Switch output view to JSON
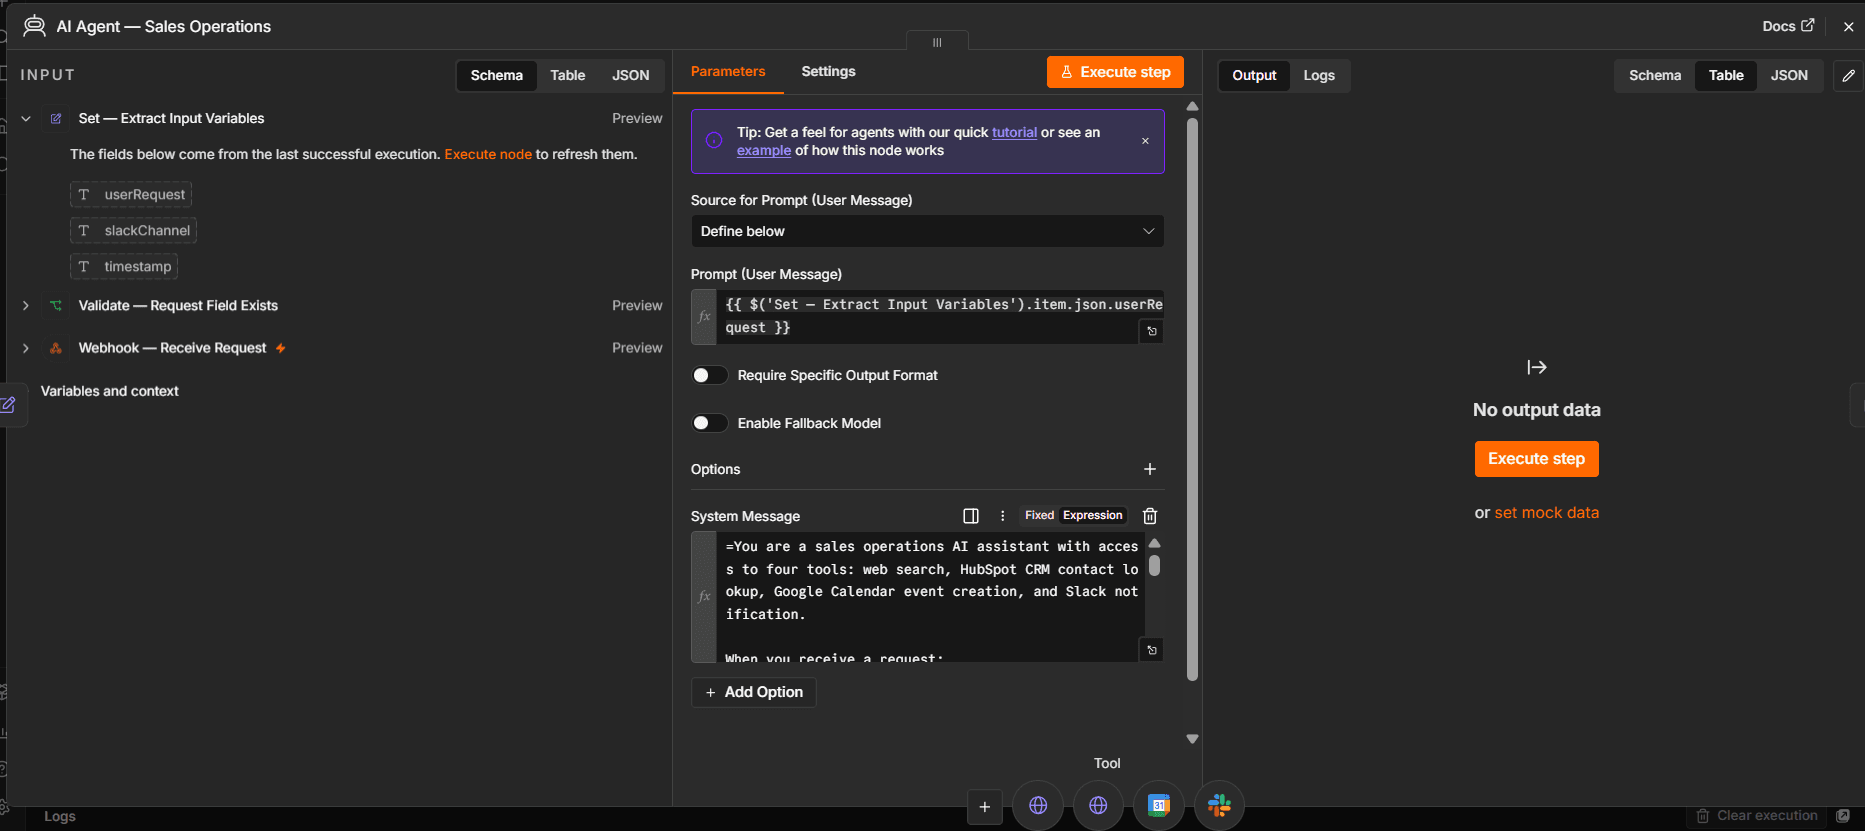Image resolution: width=1865 pixels, height=831 pixels. [x=1789, y=75]
